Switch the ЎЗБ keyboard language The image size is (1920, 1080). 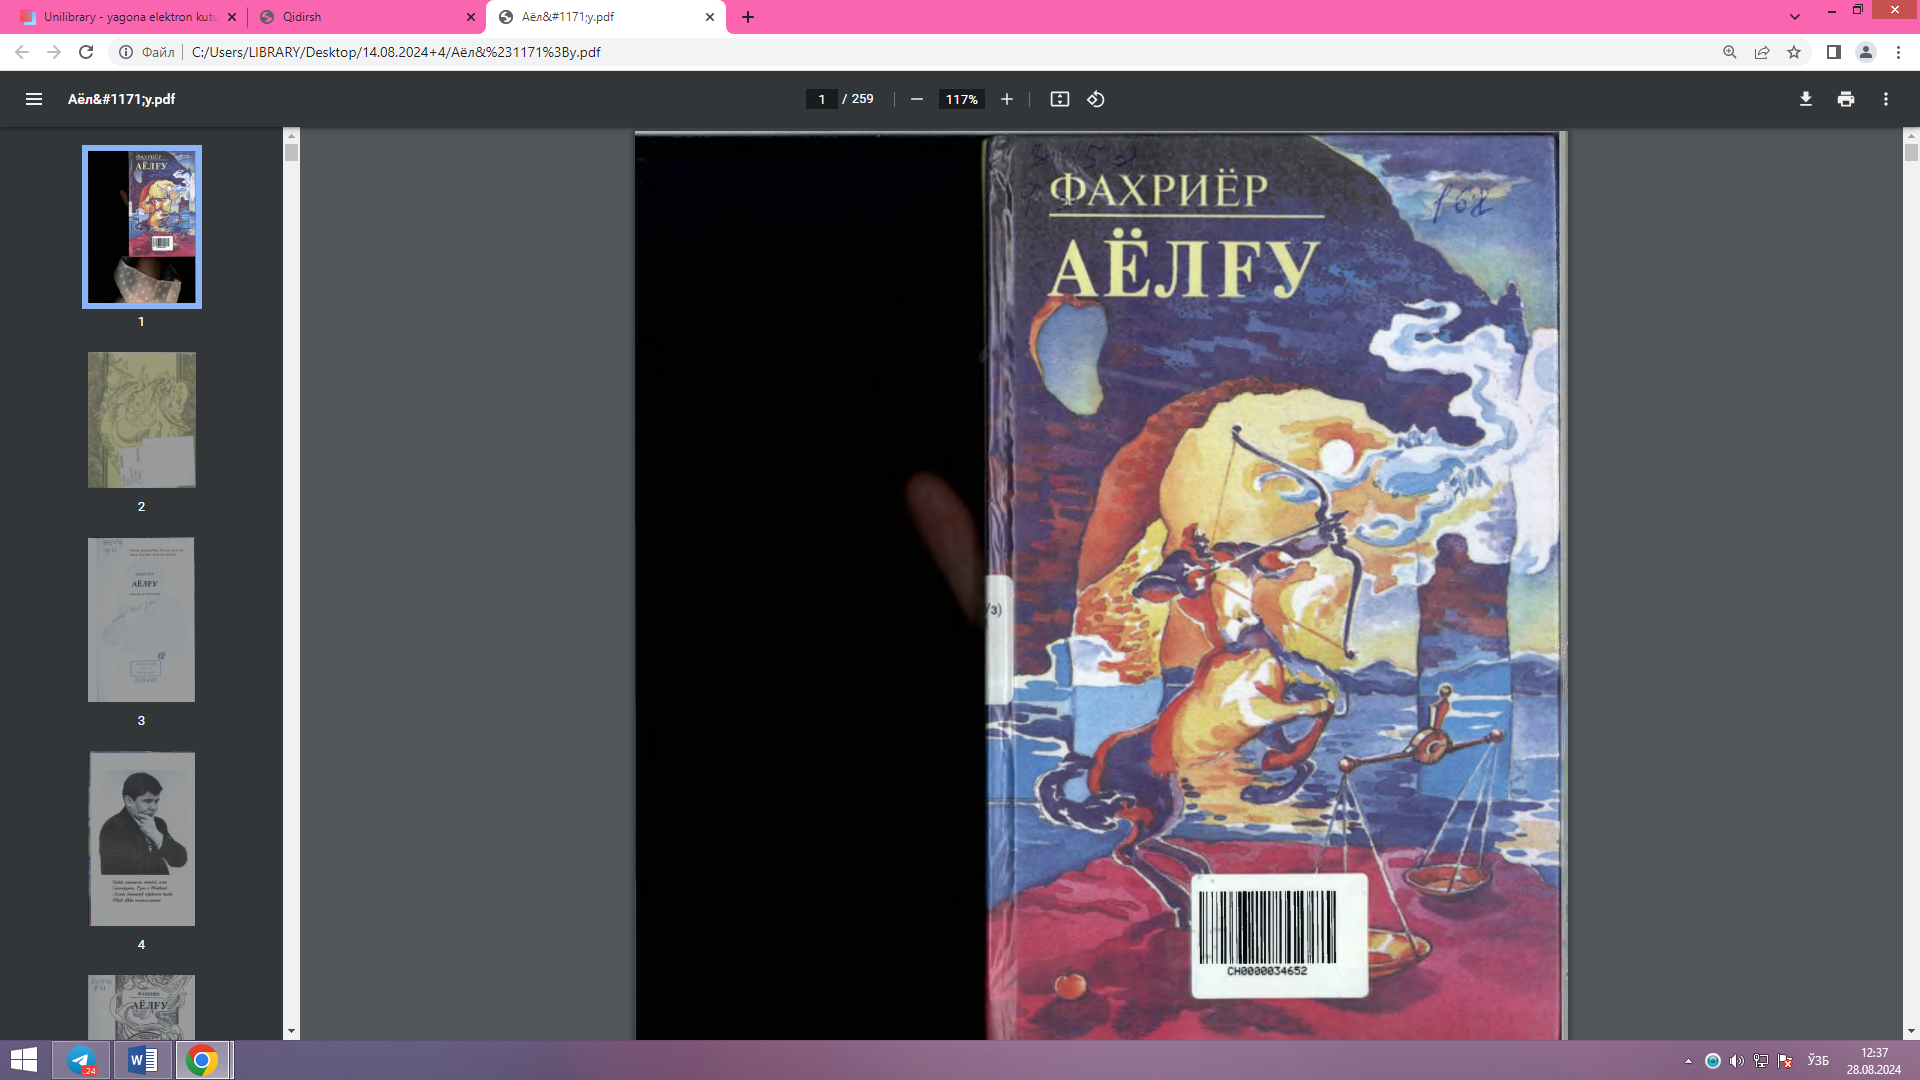(1818, 1061)
